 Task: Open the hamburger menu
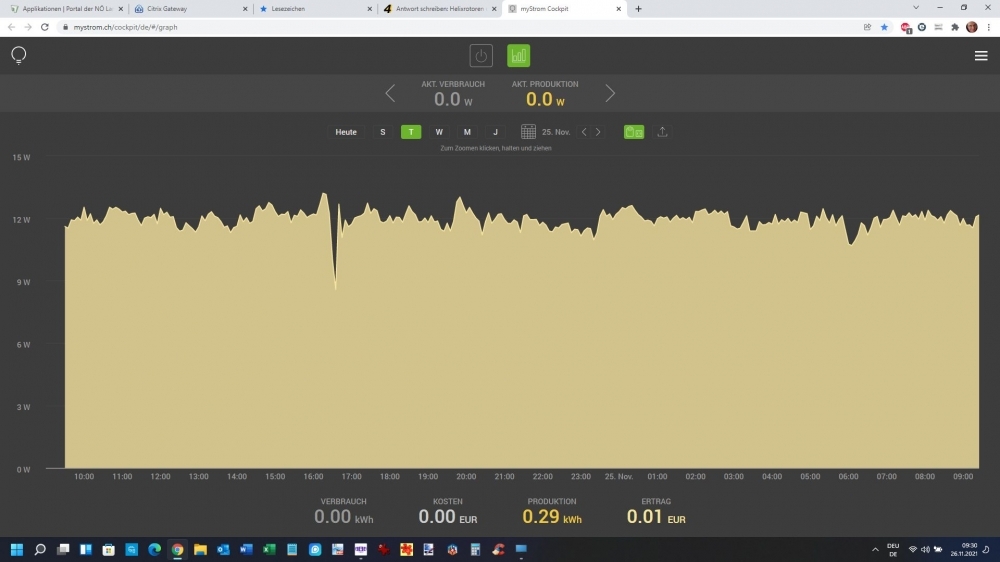(980, 56)
